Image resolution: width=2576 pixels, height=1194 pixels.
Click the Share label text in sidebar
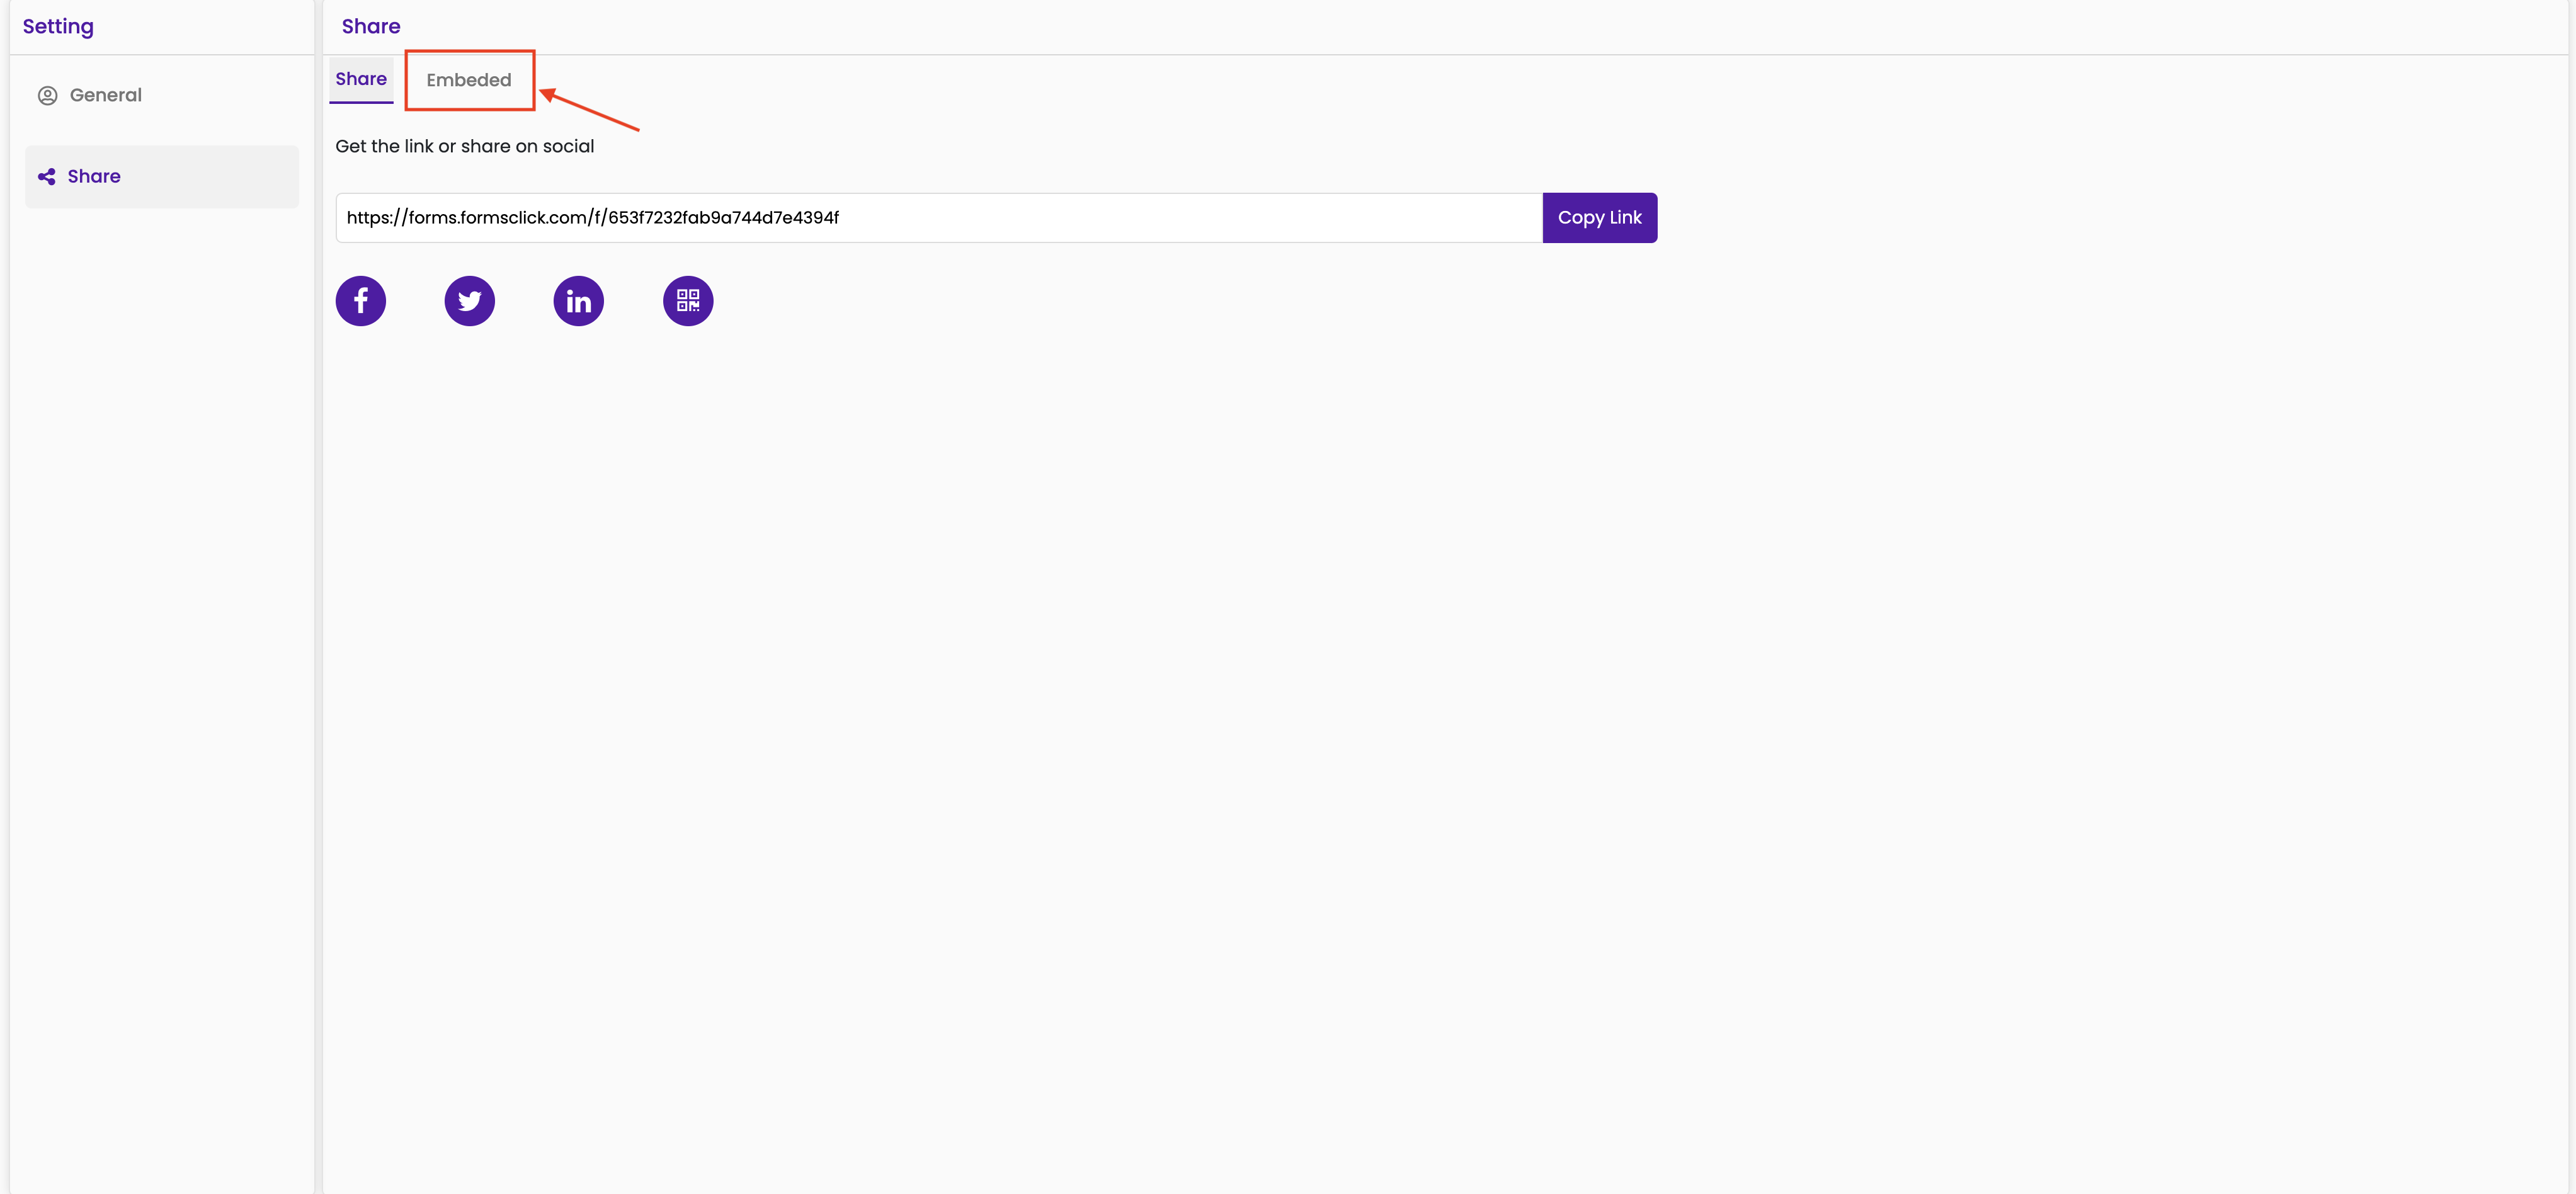(94, 177)
